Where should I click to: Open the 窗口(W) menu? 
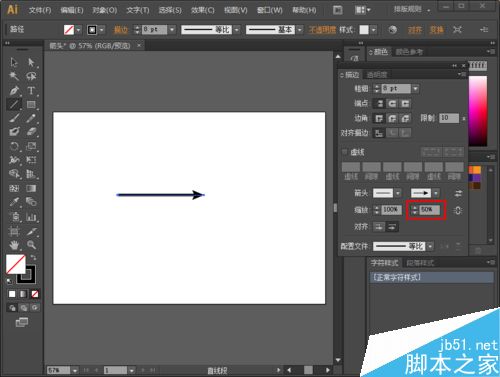pyautogui.click(x=270, y=10)
